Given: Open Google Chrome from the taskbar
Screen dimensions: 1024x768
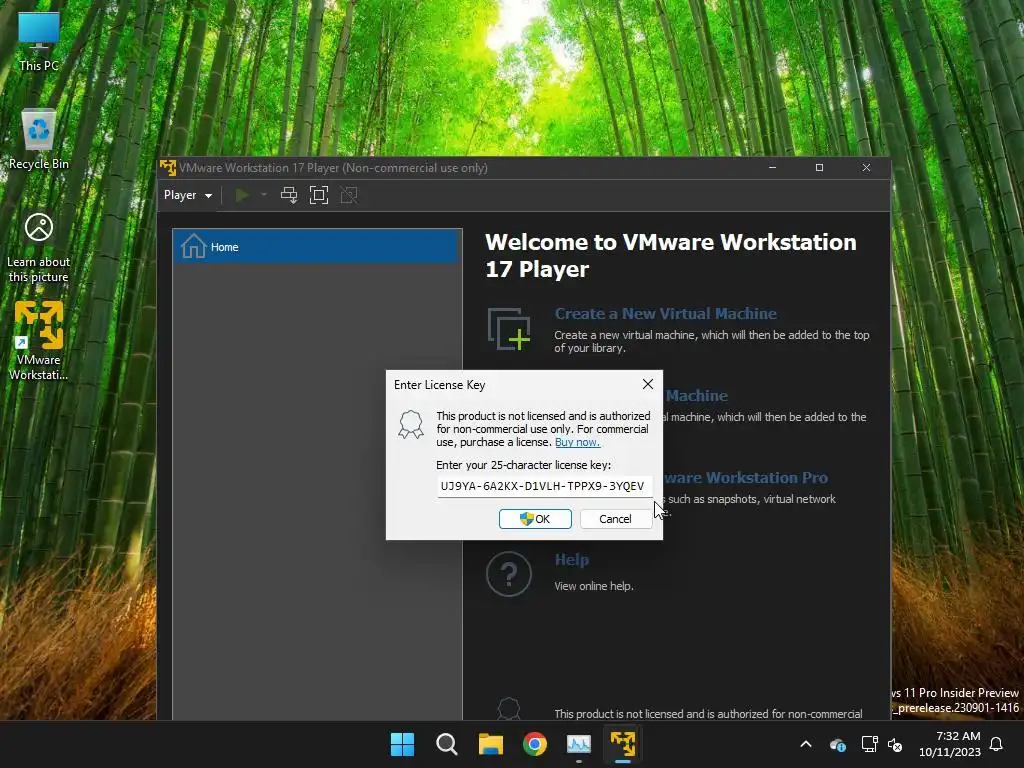Looking at the screenshot, I should coord(535,744).
